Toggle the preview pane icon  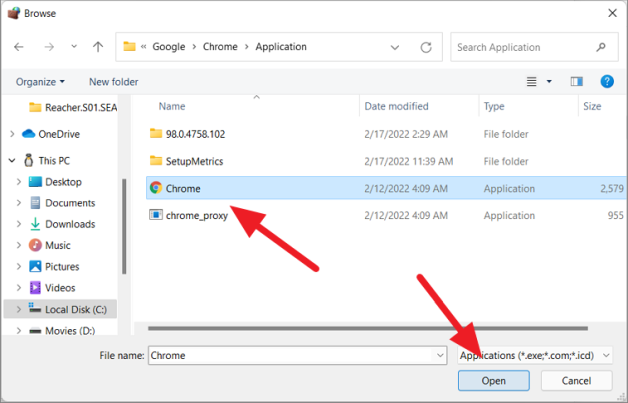[576, 82]
